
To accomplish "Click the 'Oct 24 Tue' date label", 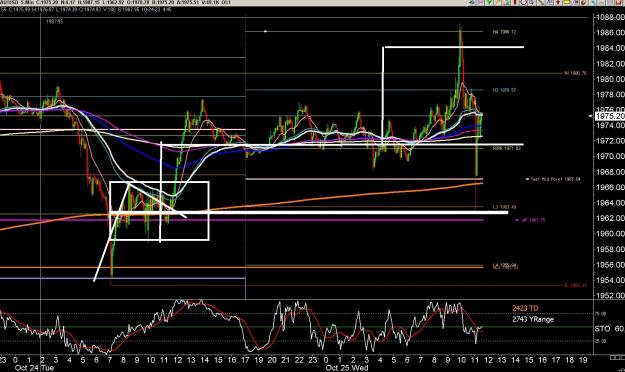I will point(34,368).
